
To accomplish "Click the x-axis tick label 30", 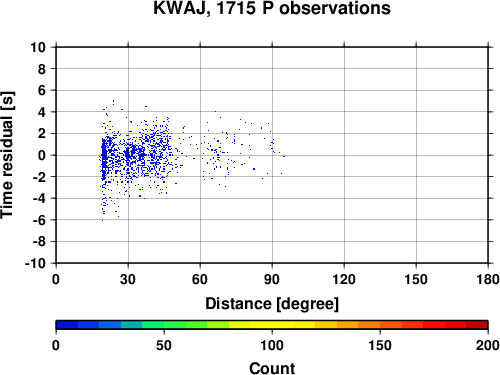I will (128, 279).
